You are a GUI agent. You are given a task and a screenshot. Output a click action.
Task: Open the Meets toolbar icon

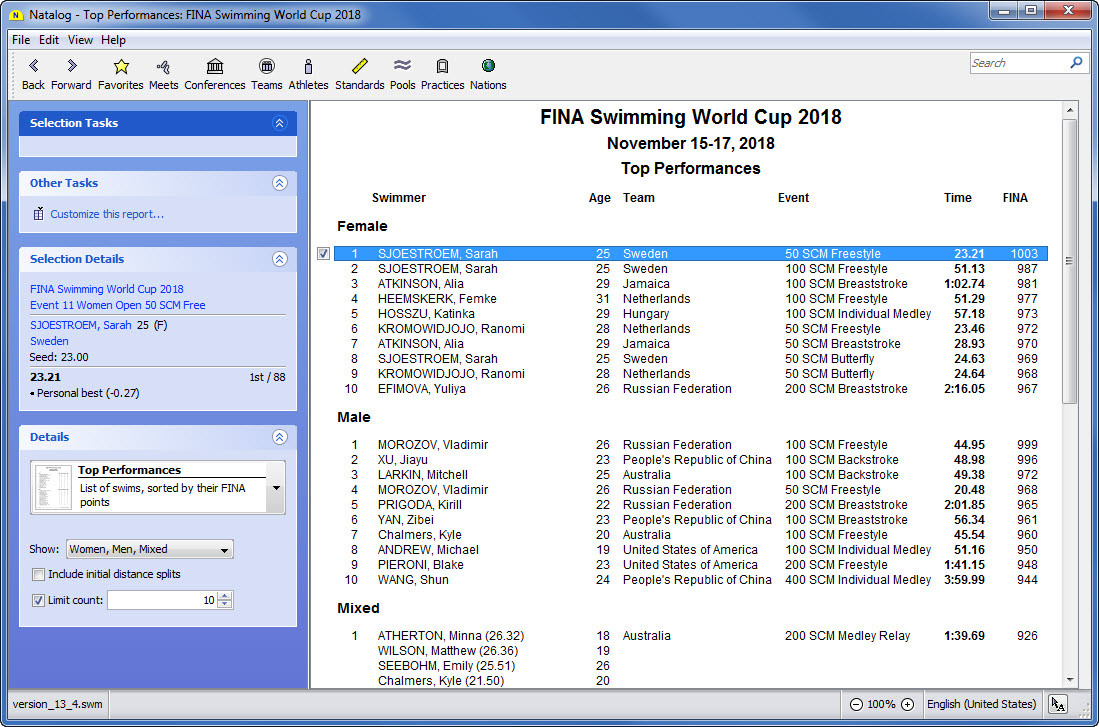tap(164, 67)
